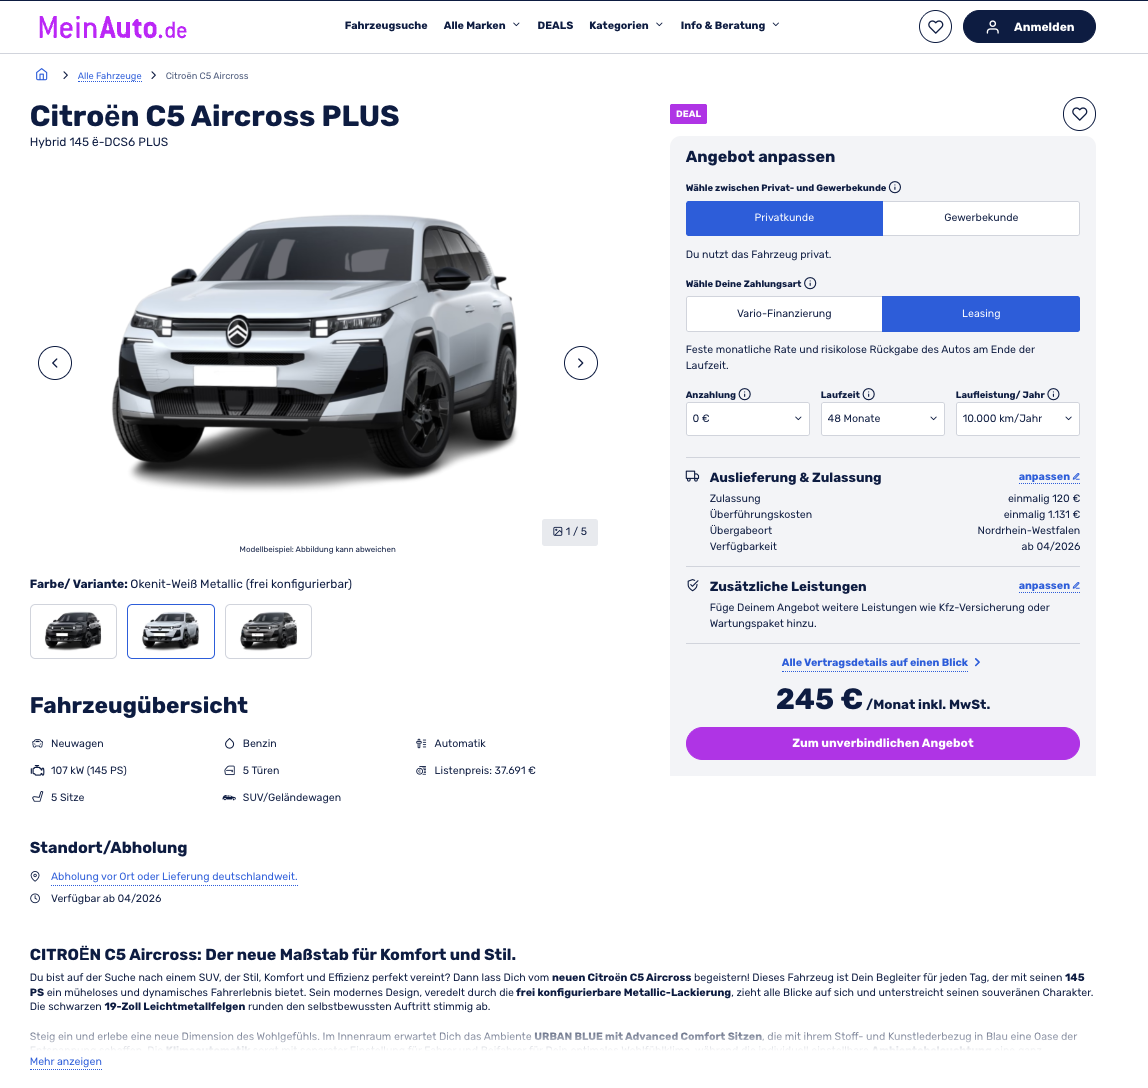Image resolution: width=1148 pixels, height=1088 pixels.
Task: Open info icon beside Zahlungsart label
Action: (x=810, y=283)
